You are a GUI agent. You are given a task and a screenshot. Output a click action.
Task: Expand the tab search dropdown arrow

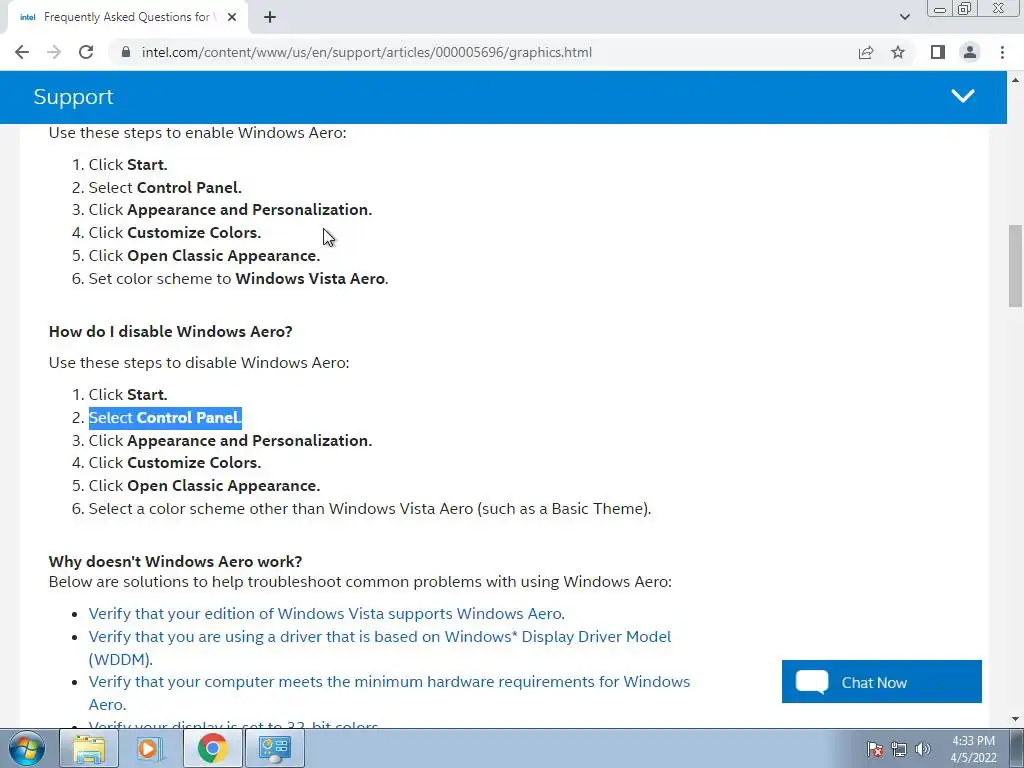[904, 17]
